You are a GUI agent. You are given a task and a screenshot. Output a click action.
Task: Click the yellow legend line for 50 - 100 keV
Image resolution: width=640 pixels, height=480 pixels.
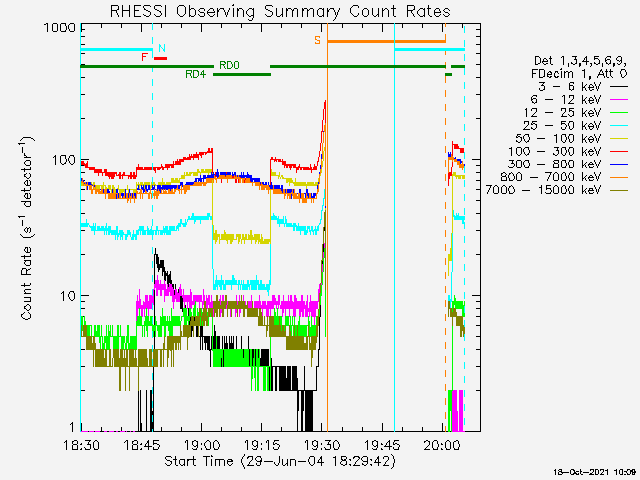pos(619,139)
